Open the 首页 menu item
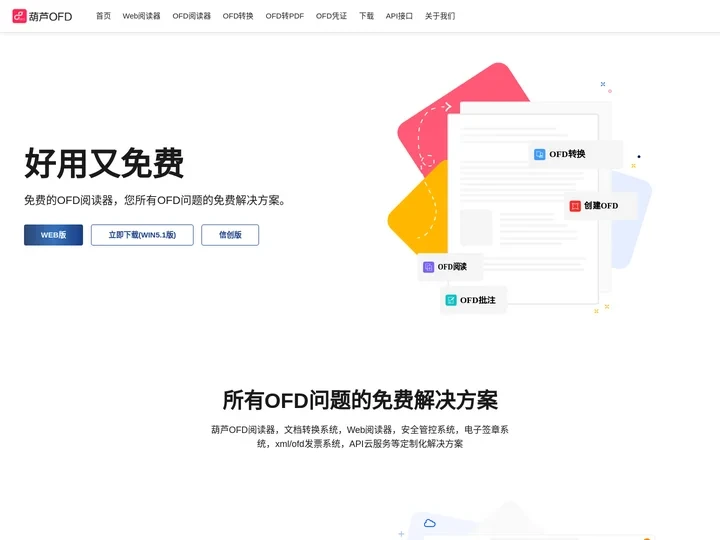720x540 pixels. click(x=103, y=16)
